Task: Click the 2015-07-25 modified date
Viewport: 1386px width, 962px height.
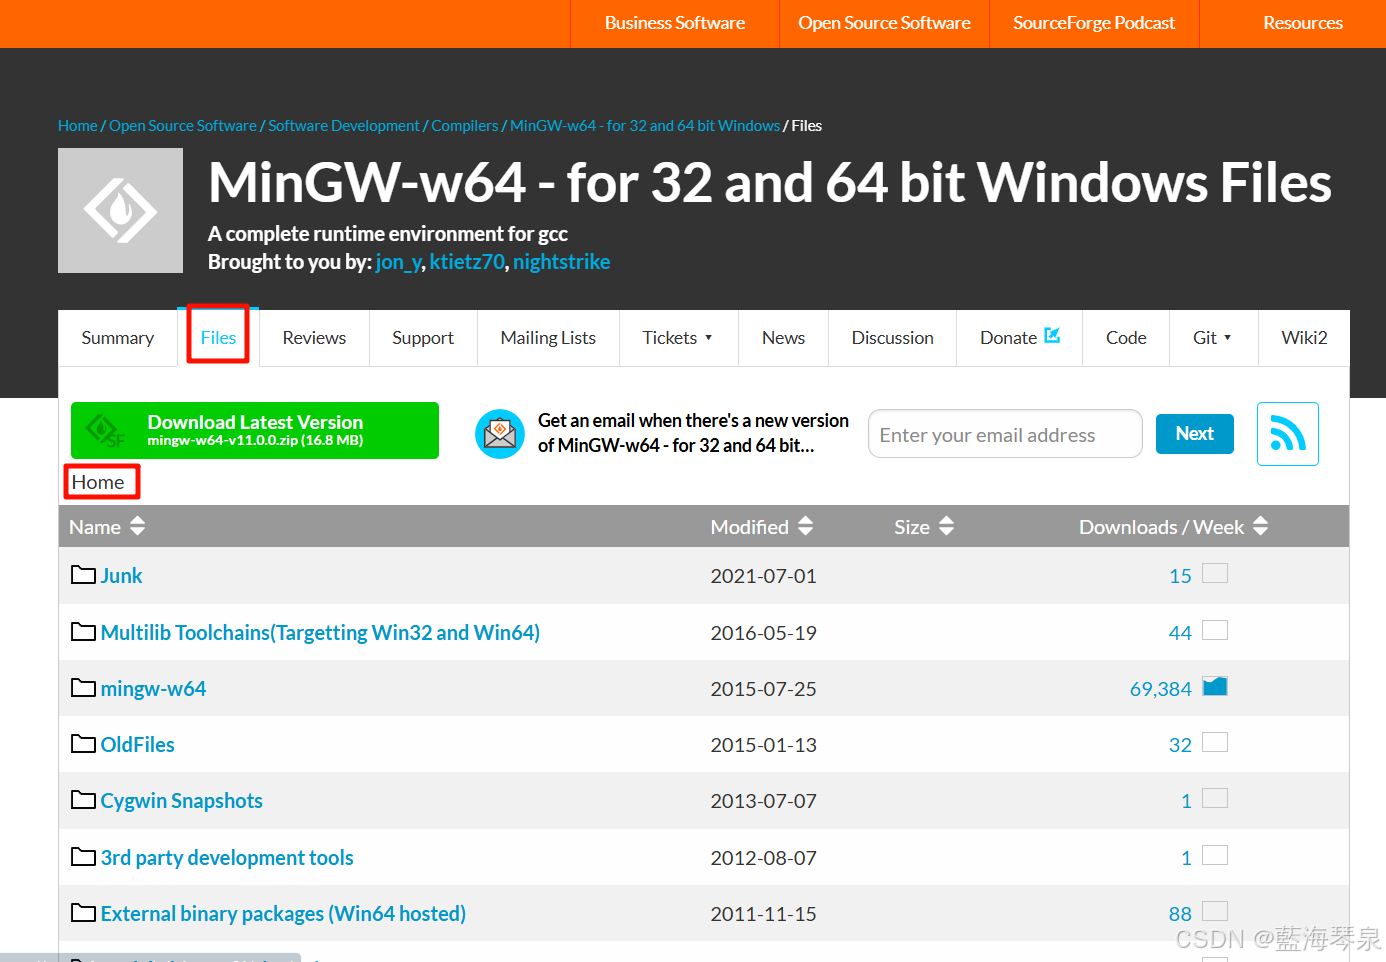Action: (763, 689)
